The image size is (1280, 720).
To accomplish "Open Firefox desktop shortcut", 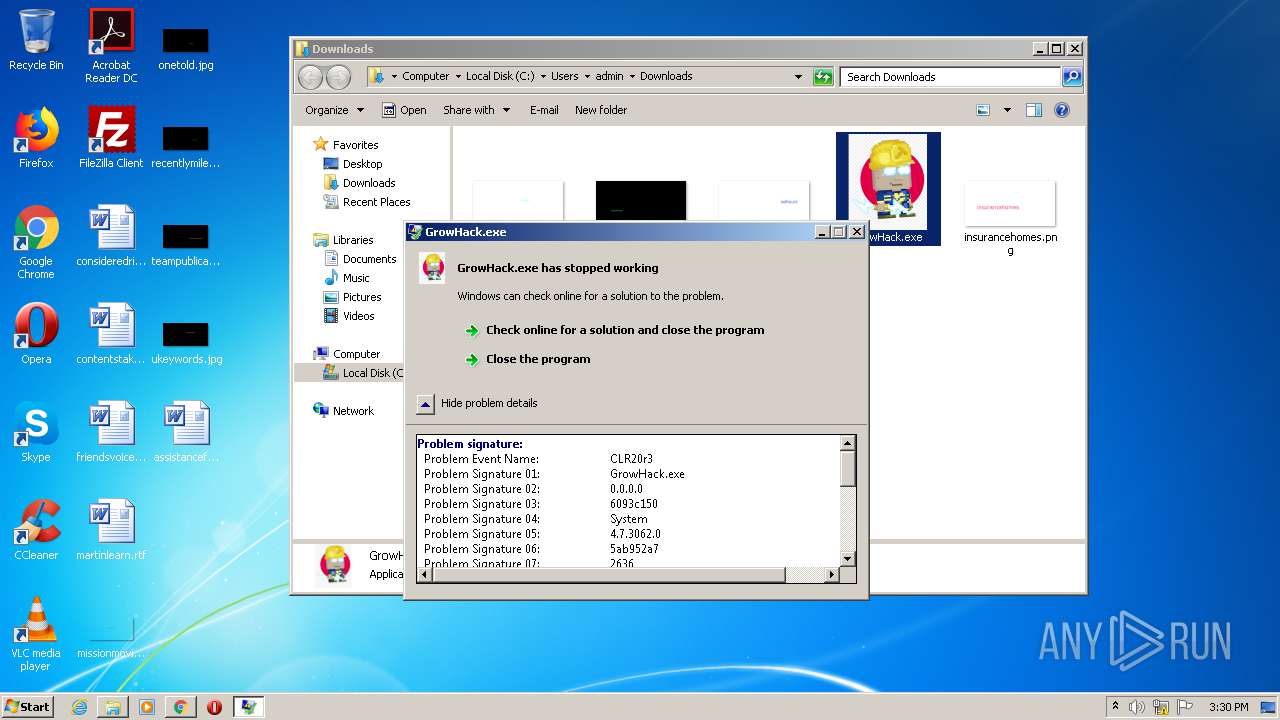I will tap(36, 138).
